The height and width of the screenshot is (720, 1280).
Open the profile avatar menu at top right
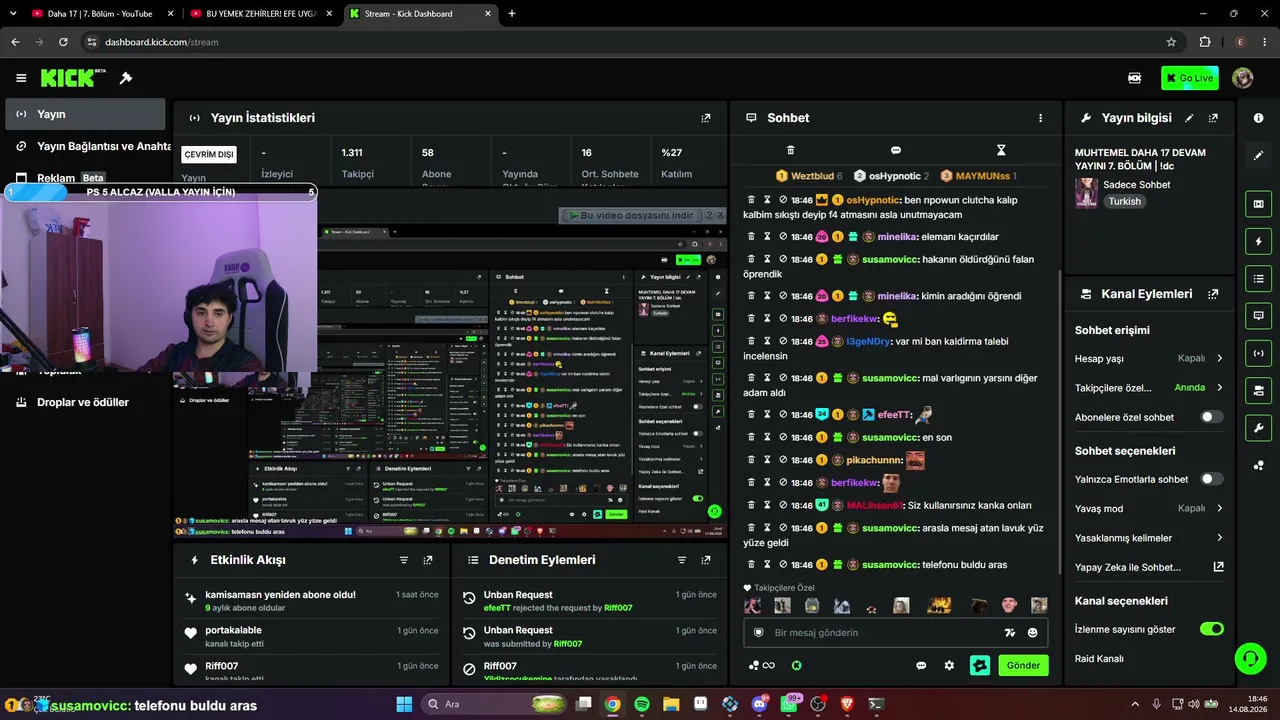coord(1243,78)
